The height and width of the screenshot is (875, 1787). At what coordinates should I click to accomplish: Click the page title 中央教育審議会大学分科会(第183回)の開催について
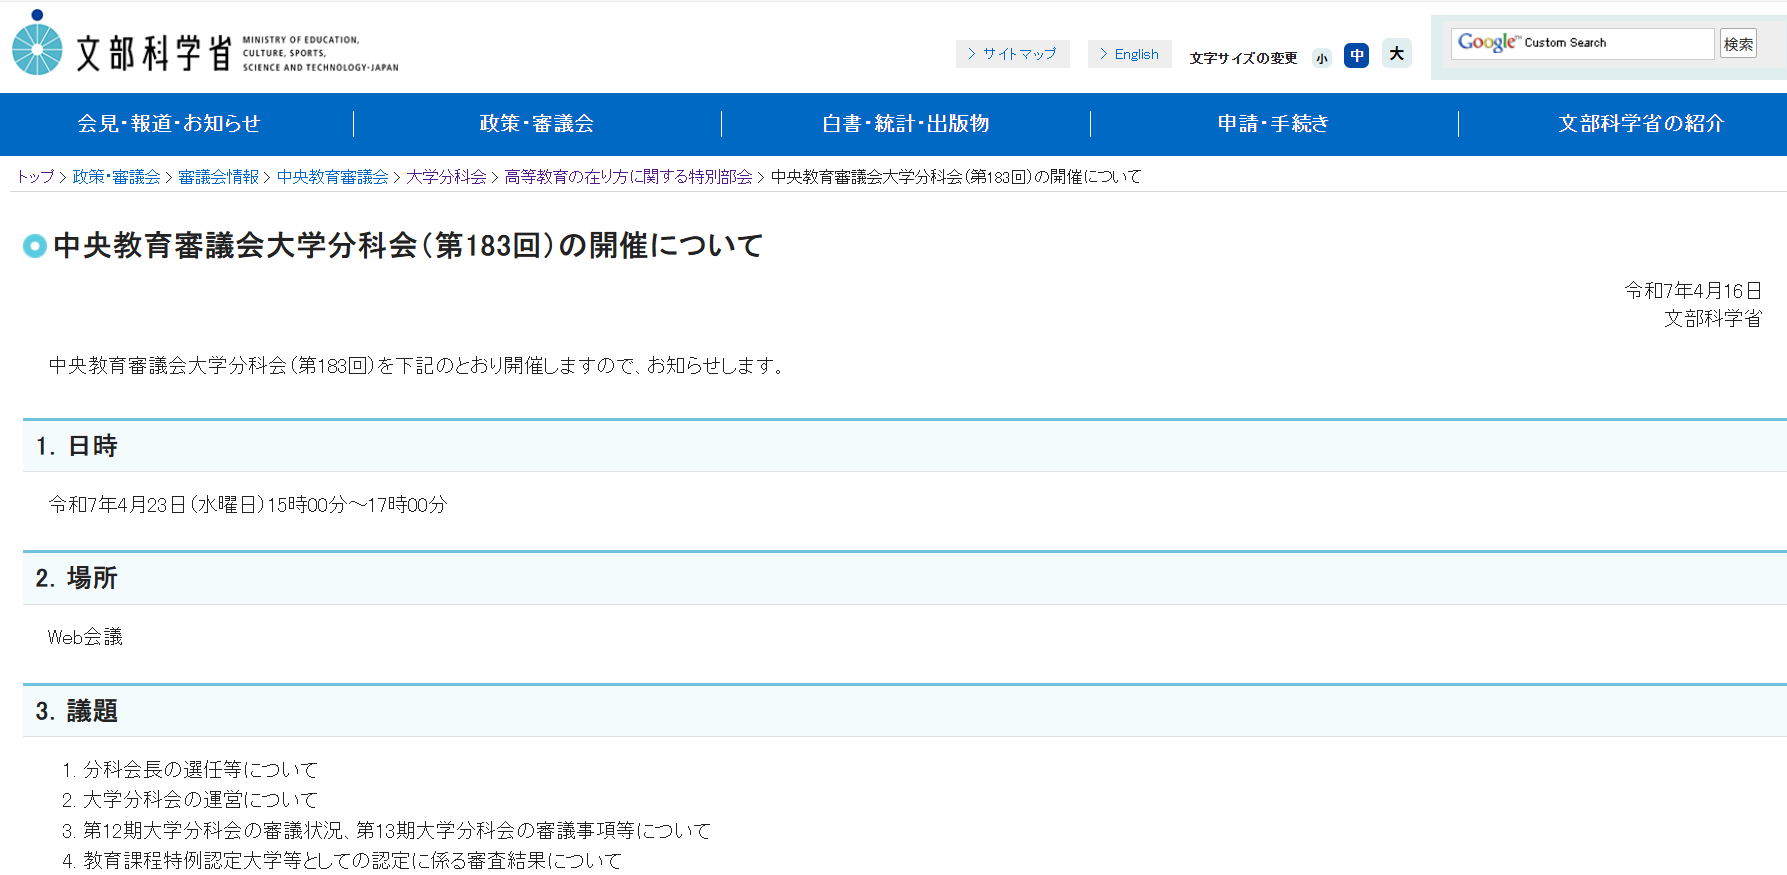(x=408, y=246)
